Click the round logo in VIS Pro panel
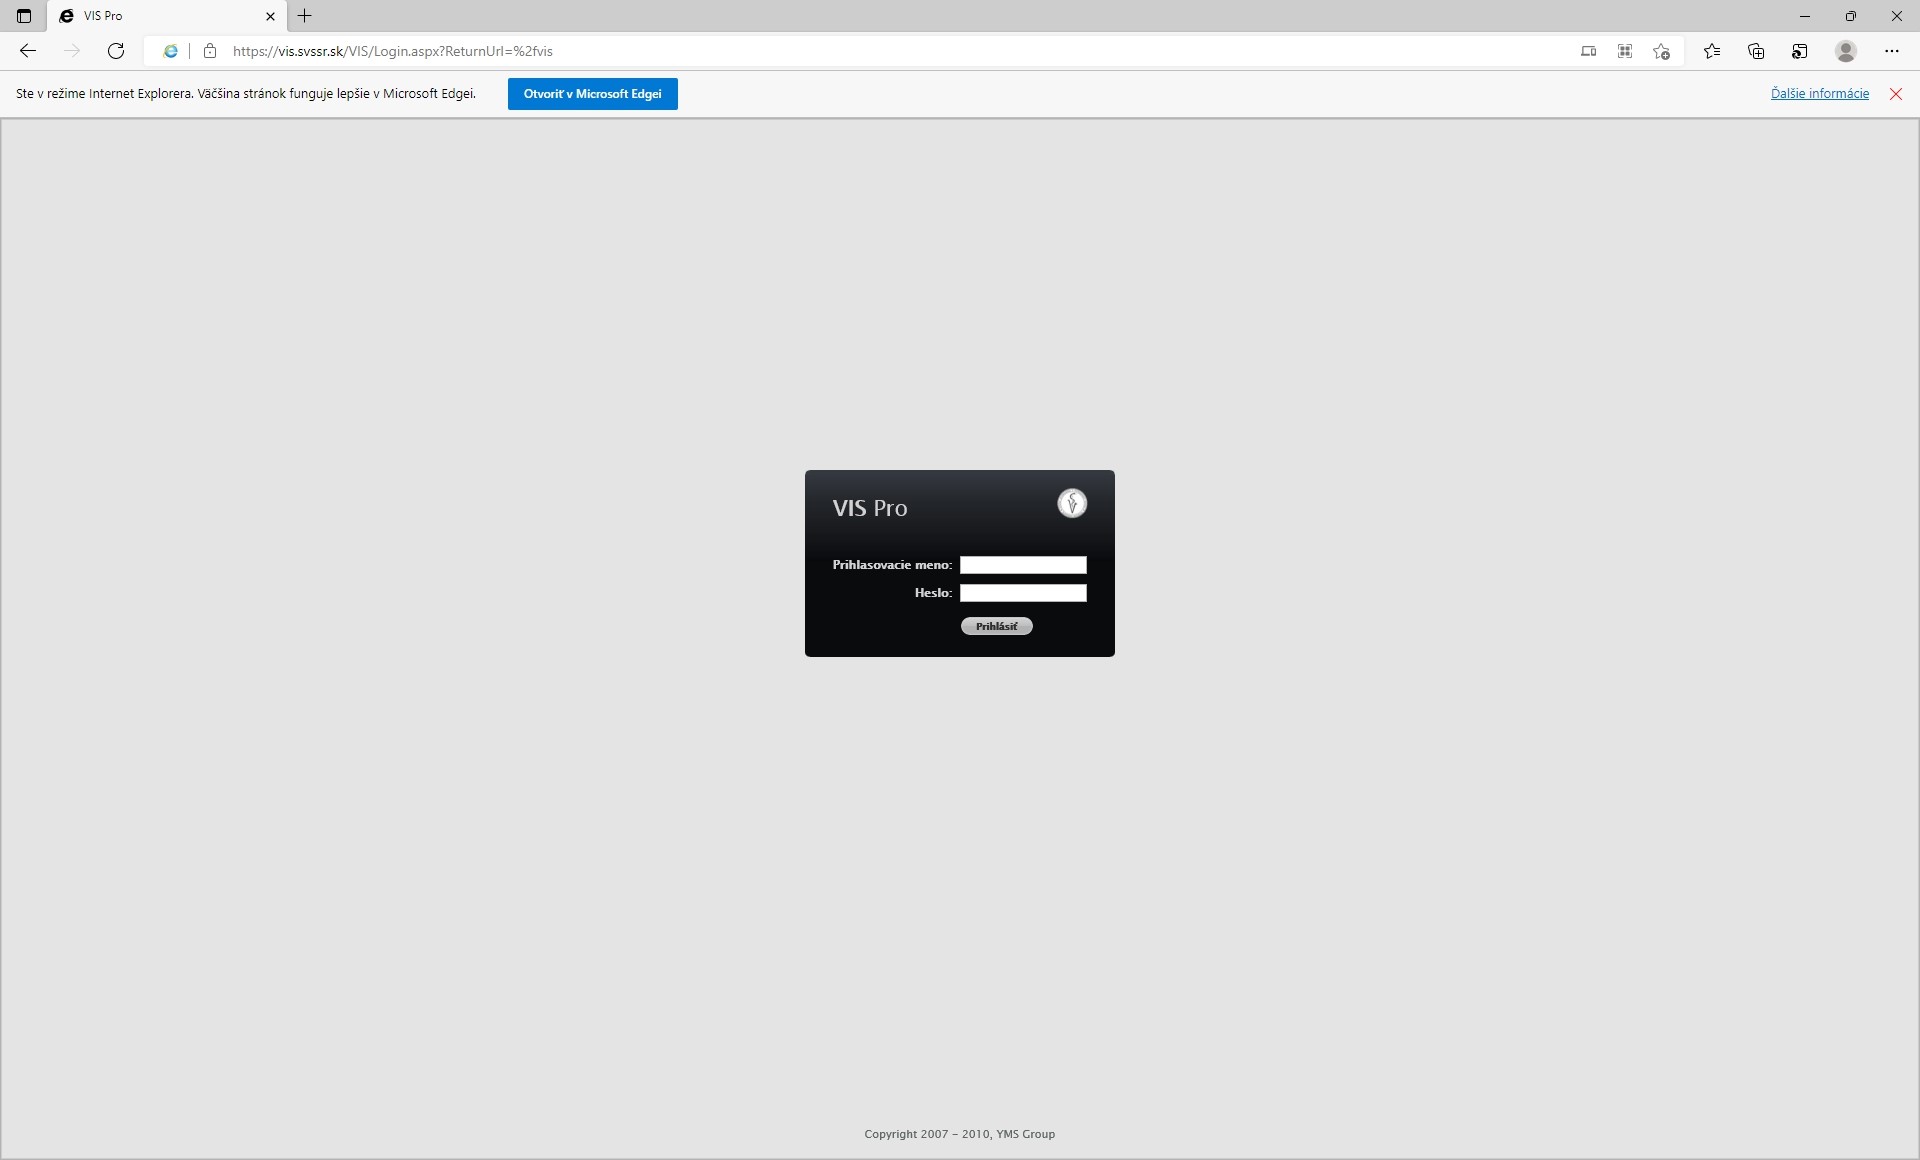The image size is (1920, 1160). point(1072,503)
